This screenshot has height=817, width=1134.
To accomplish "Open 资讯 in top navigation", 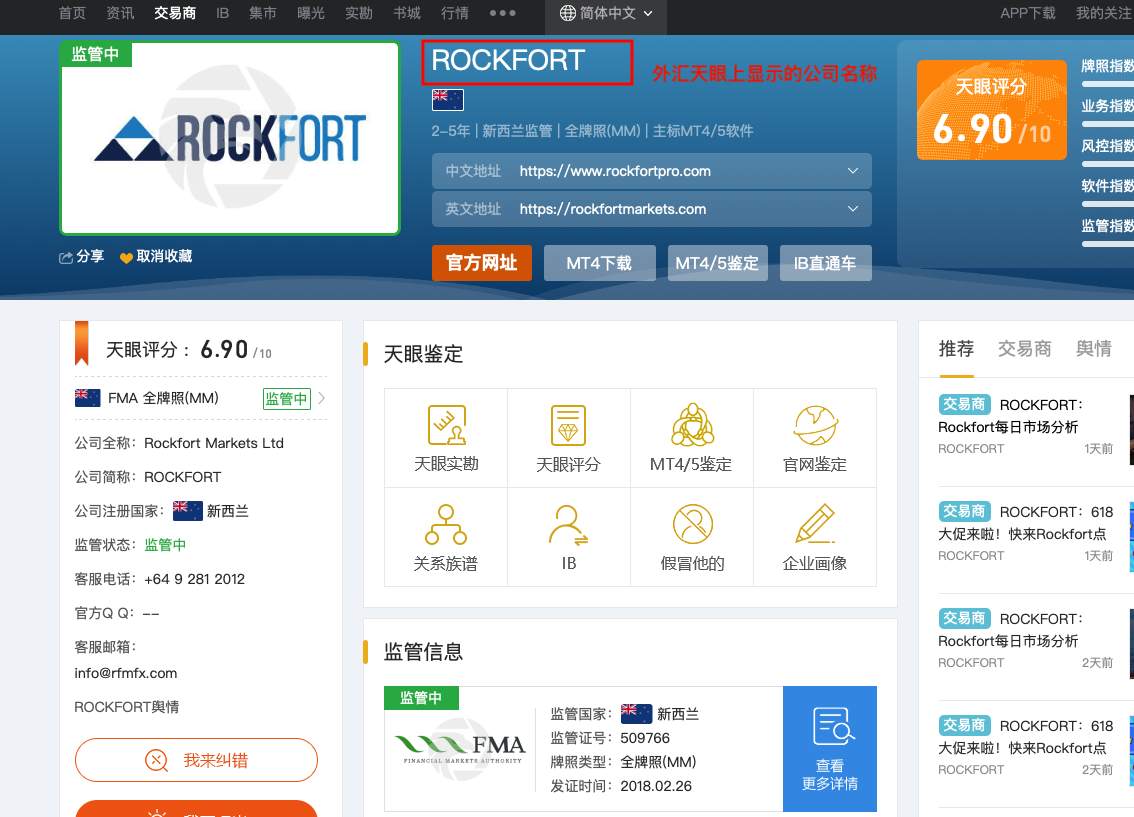I will click(x=120, y=13).
